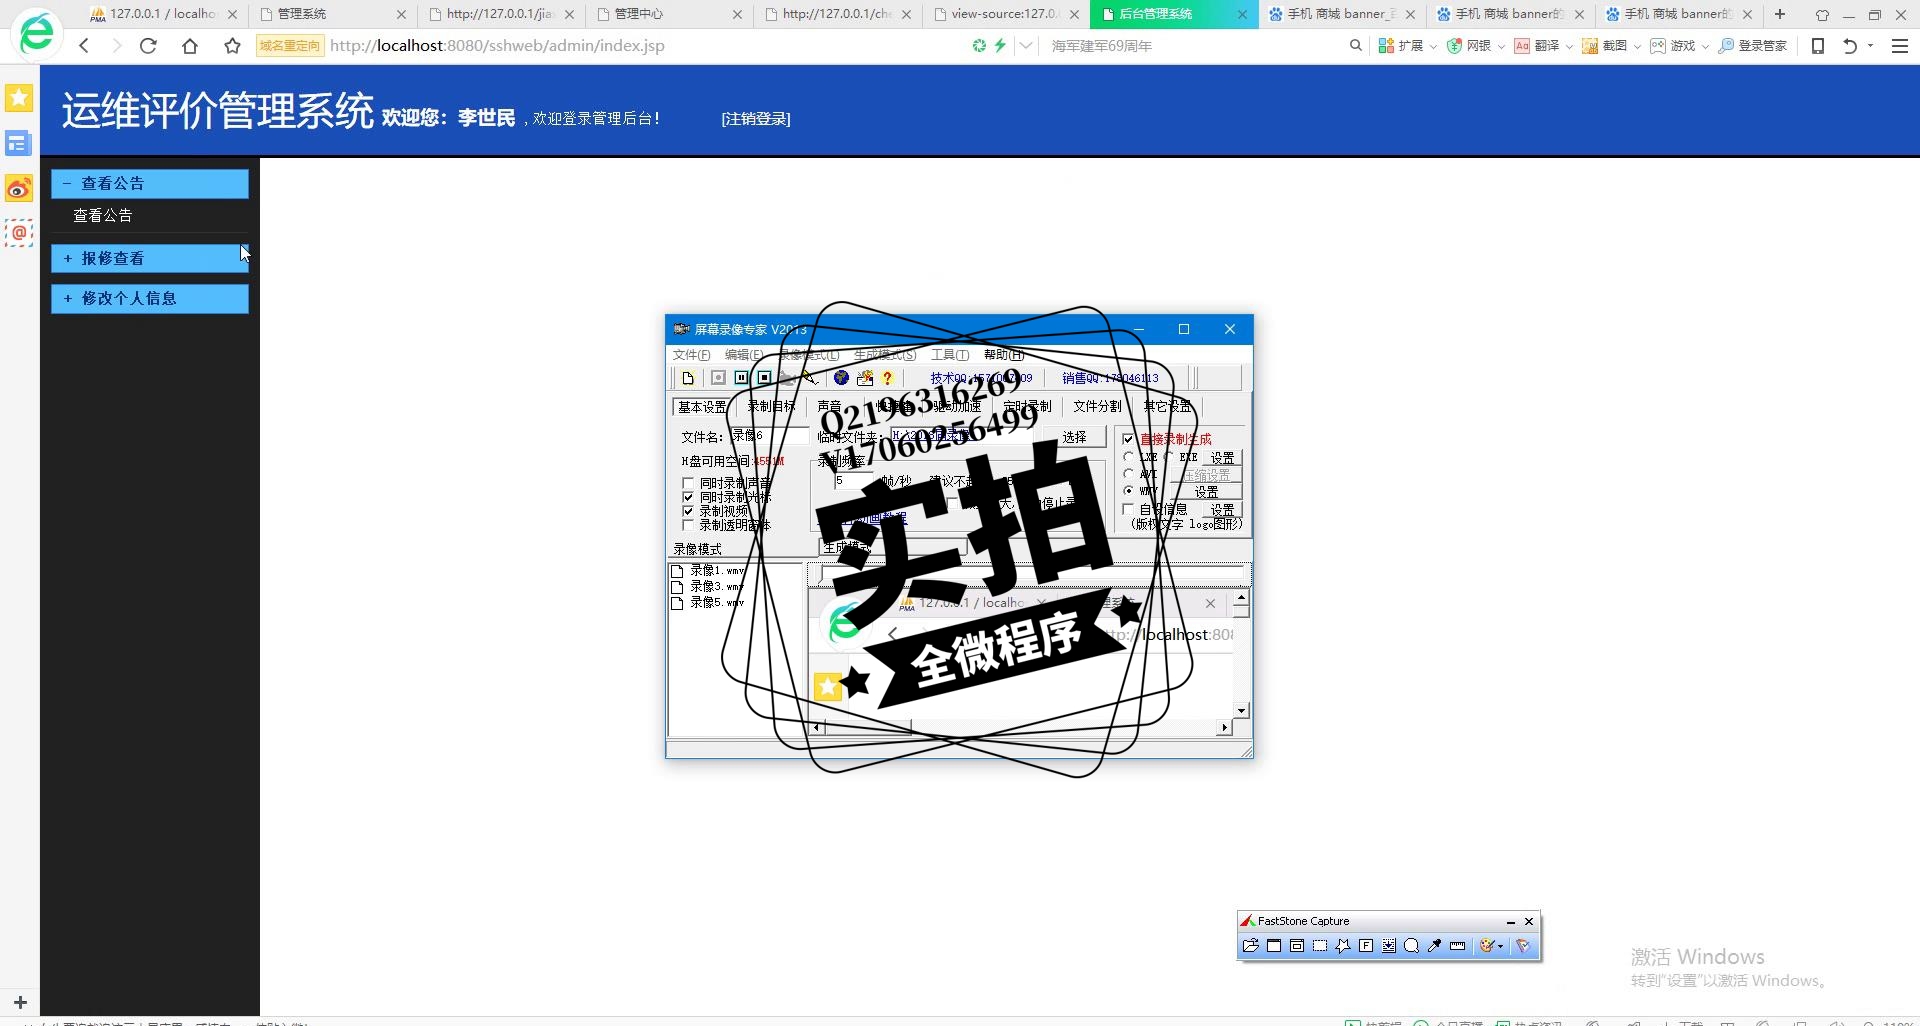Image resolution: width=1920 pixels, height=1026 pixels.
Task: Select file 录像3.wmv in list
Action: 708,587
